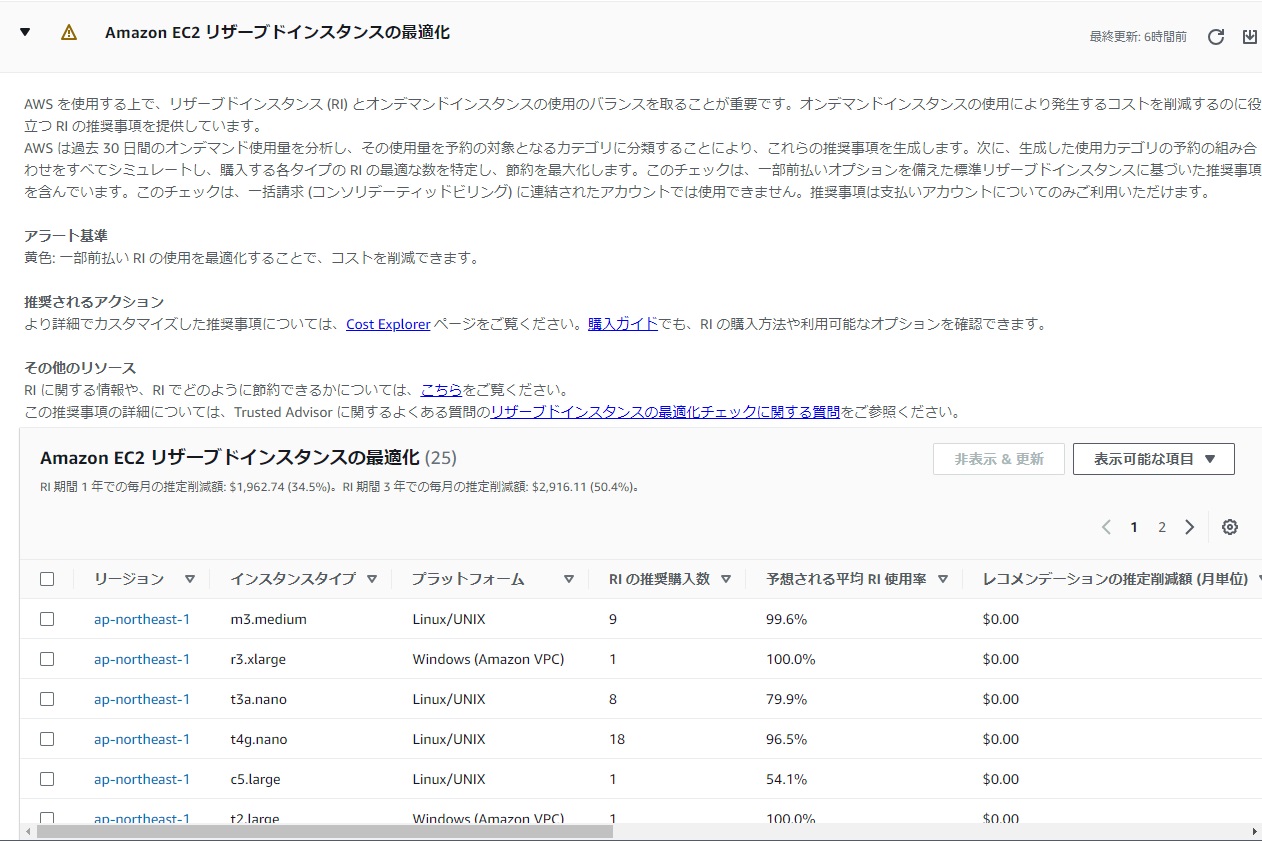Click the 非表示 & 更新 button
Image resolution: width=1262 pixels, height=841 pixels.
point(999,459)
